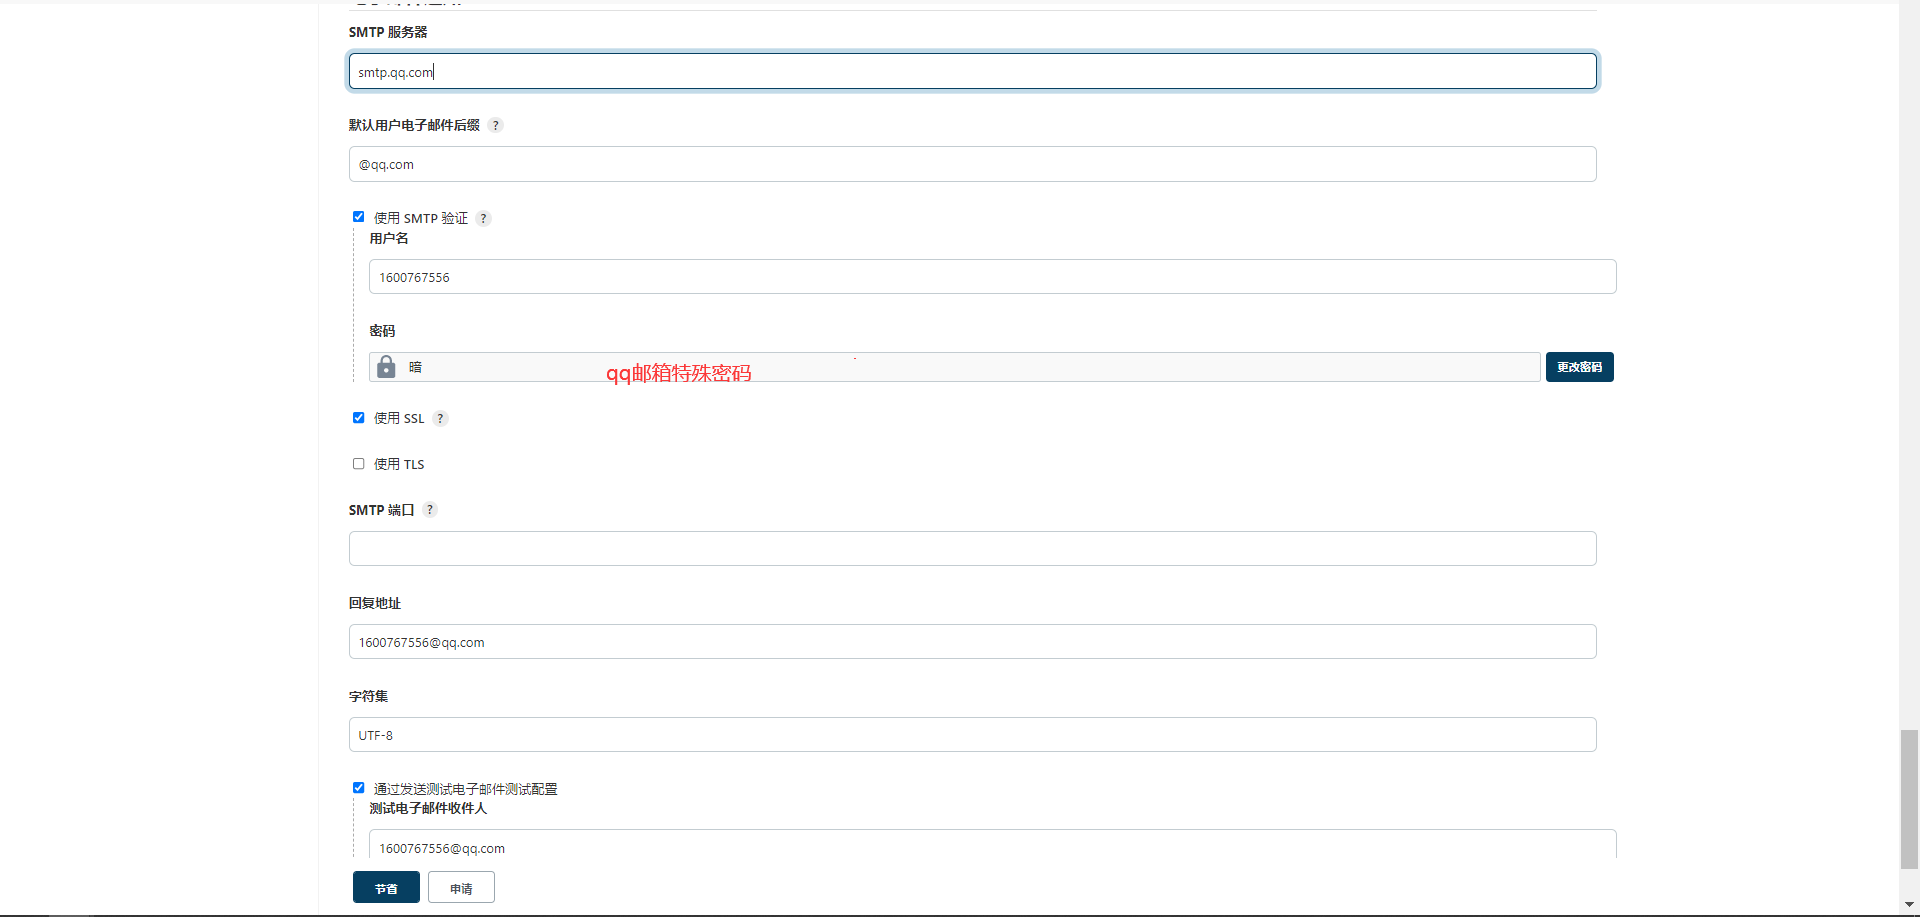Open help icon next to 使用 SSL
This screenshot has width=1920, height=917.
[x=440, y=418]
